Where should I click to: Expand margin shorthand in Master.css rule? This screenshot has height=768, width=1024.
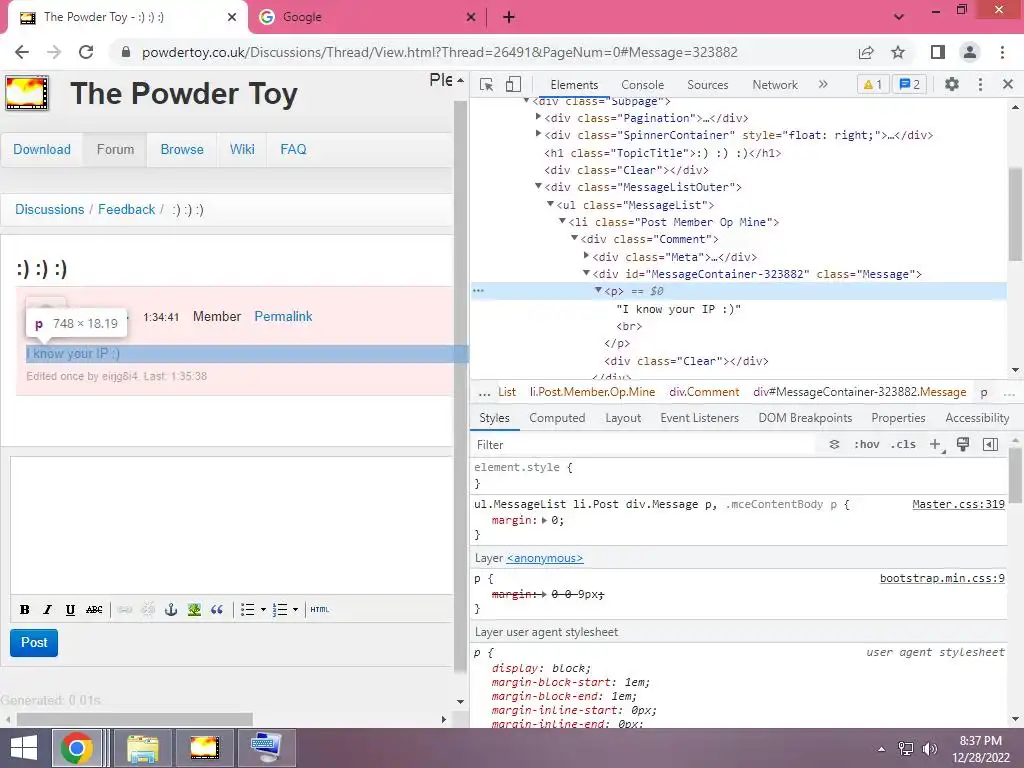[544, 520]
